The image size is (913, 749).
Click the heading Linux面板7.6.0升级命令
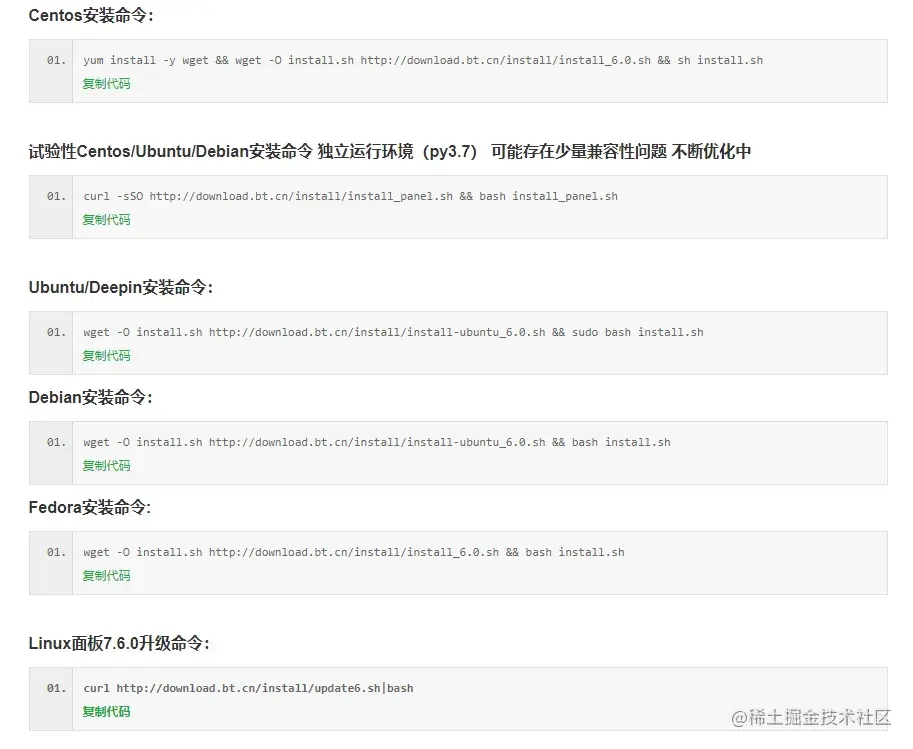[x=119, y=643]
